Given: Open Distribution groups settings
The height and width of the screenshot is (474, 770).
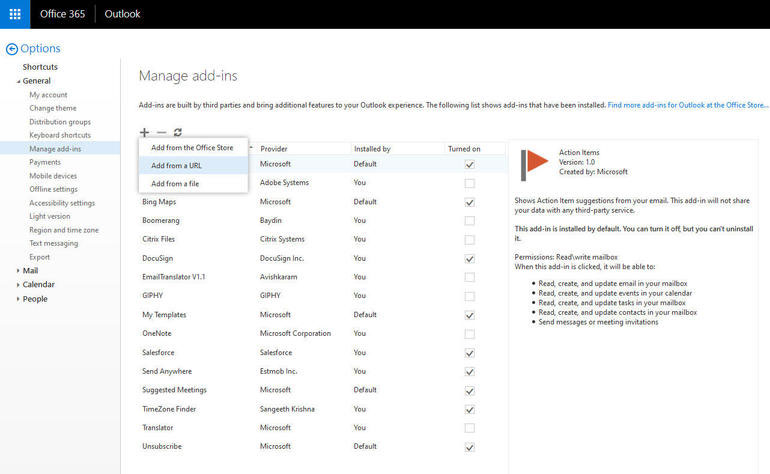Looking at the screenshot, I should [60, 122].
